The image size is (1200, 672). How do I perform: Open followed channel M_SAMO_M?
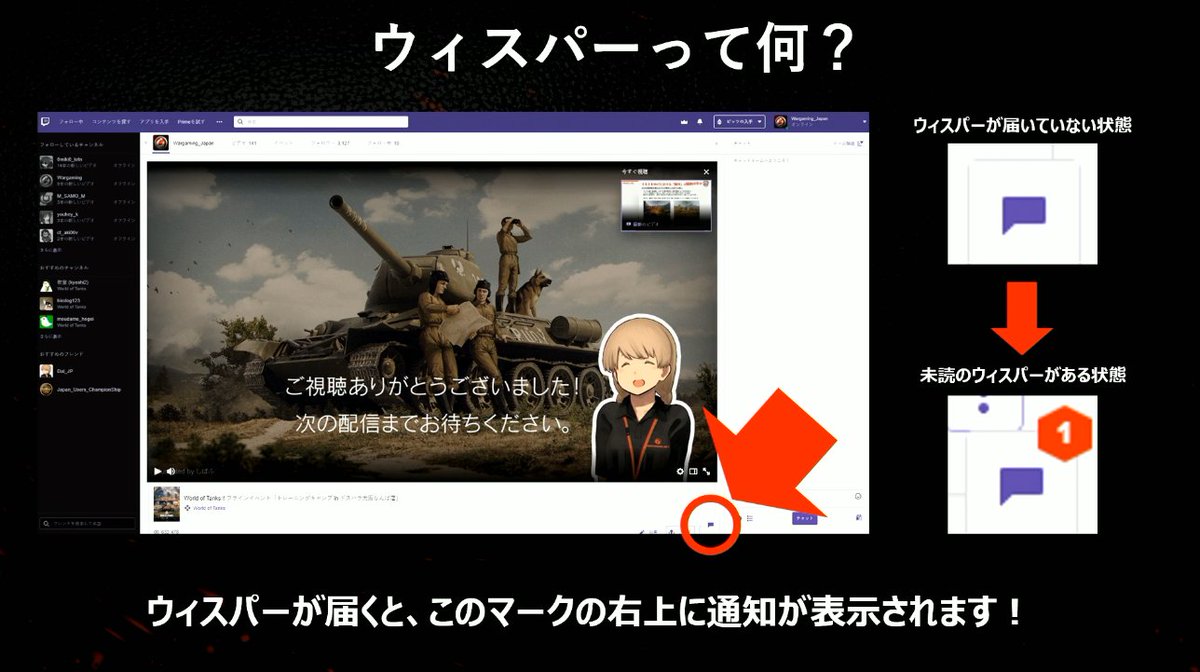pyautogui.click(x=88, y=199)
